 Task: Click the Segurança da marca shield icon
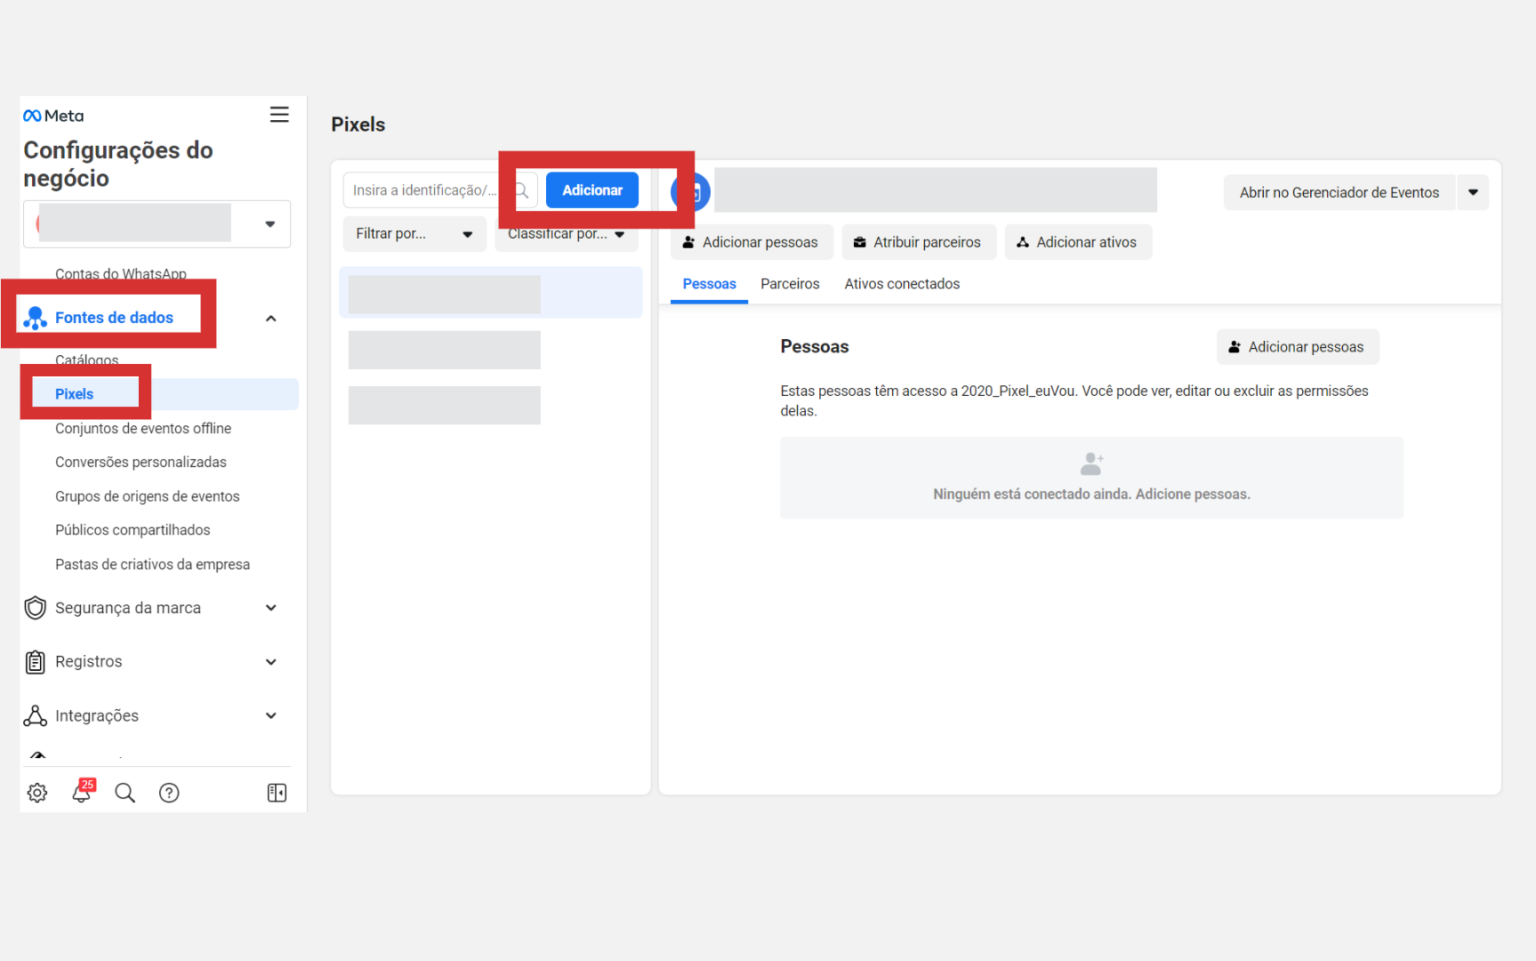coord(35,607)
